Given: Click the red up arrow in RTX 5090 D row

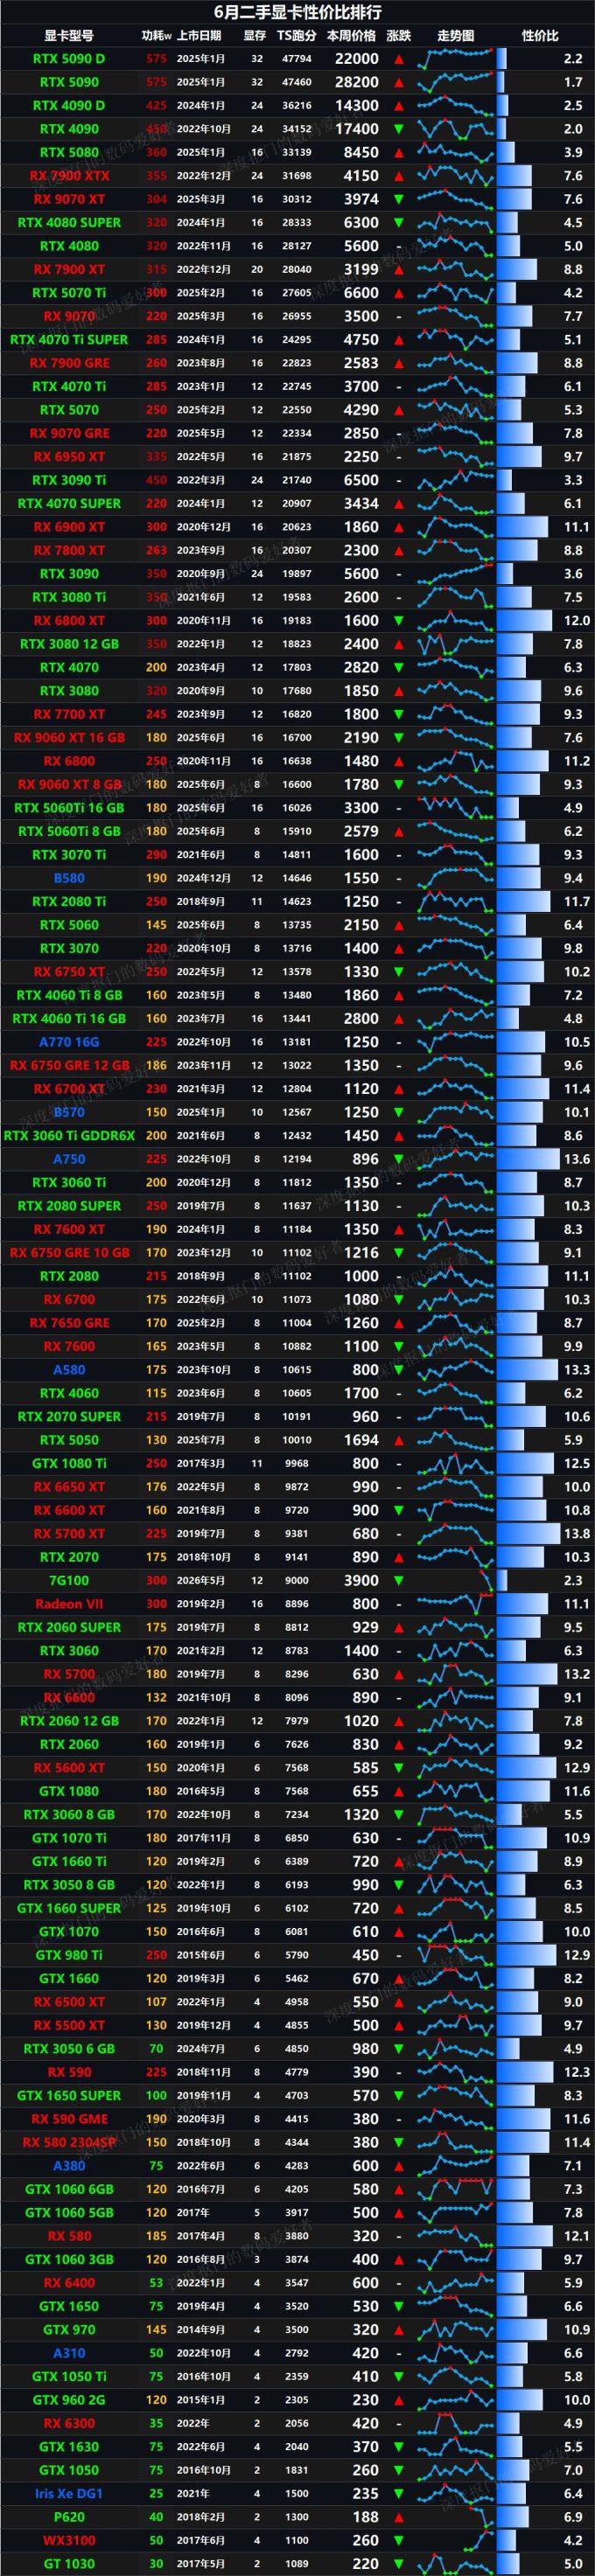Looking at the screenshot, I should click(399, 59).
